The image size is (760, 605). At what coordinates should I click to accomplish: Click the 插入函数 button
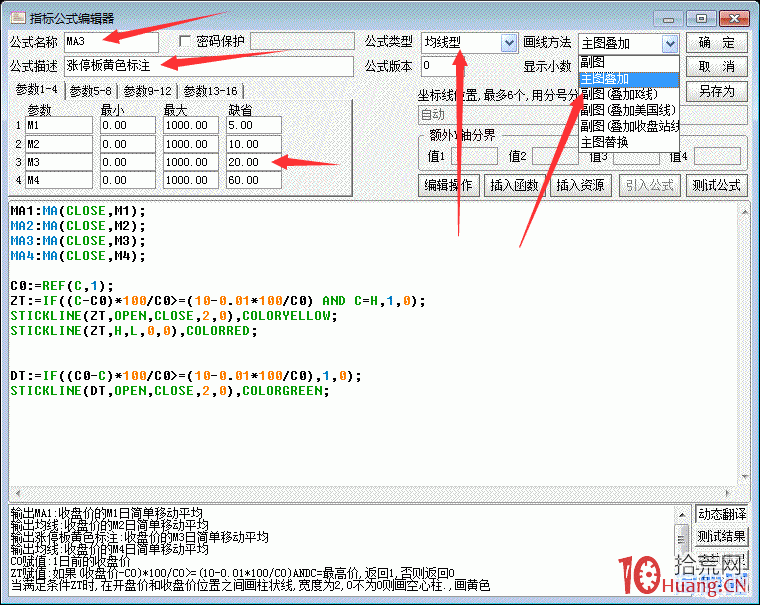[x=514, y=185]
